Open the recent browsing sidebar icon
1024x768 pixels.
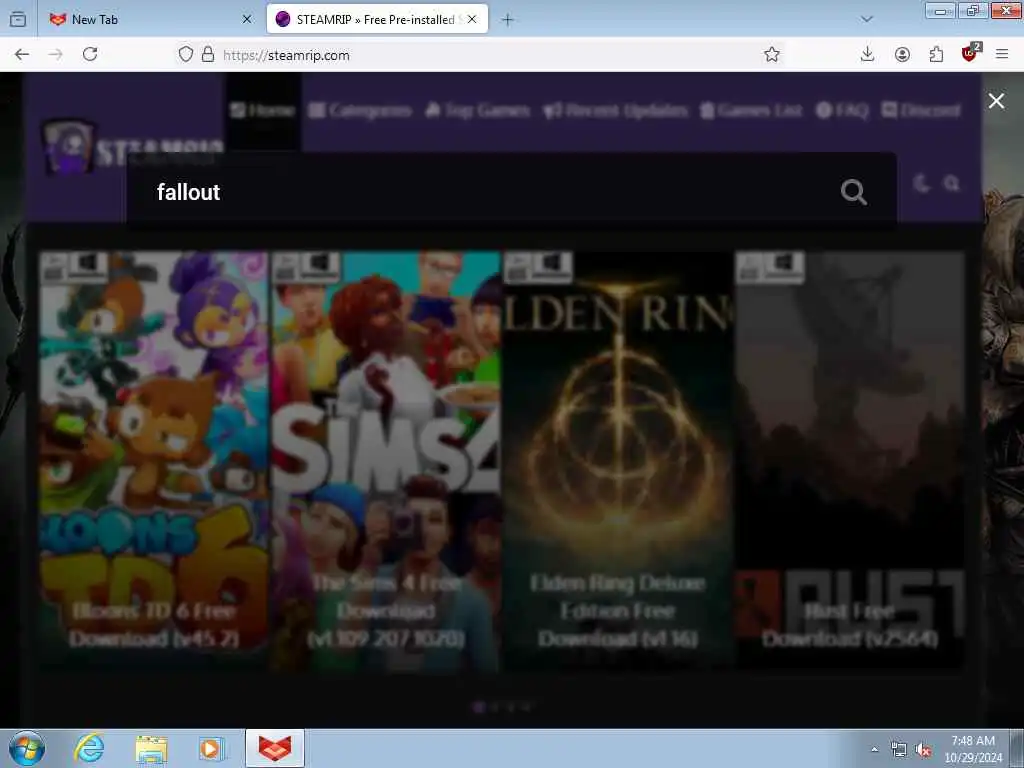(x=18, y=20)
